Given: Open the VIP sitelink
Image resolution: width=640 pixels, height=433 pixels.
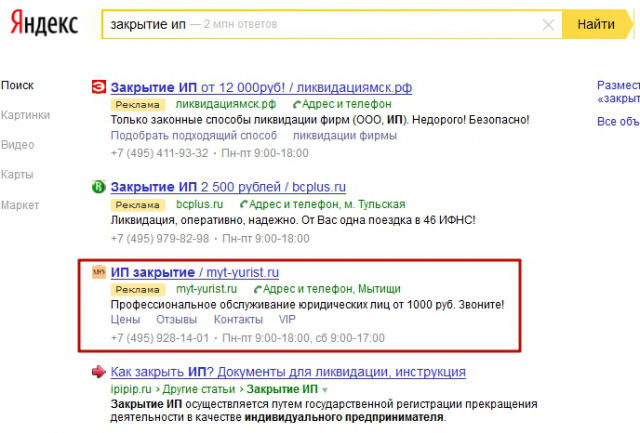Looking at the screenshot, I should click(287, 320).
